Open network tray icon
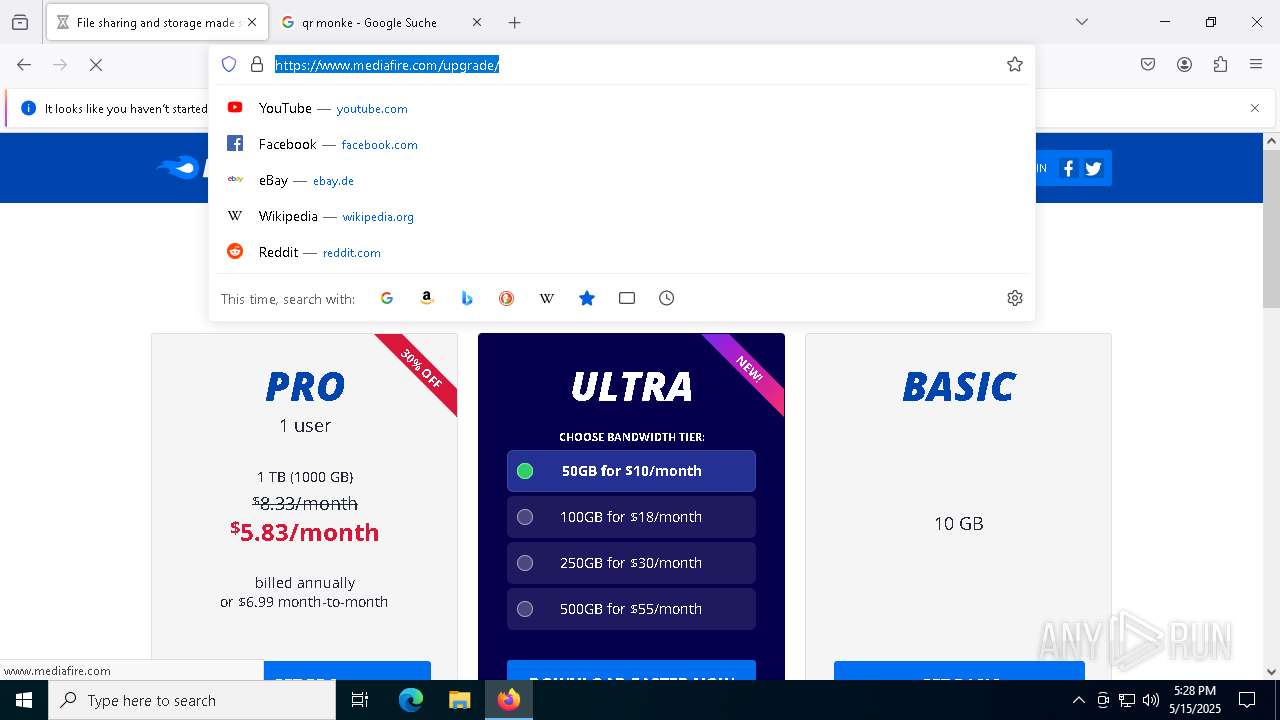Image resolution: width=1280 pixels, height=720 pixels. [1127, 700]
